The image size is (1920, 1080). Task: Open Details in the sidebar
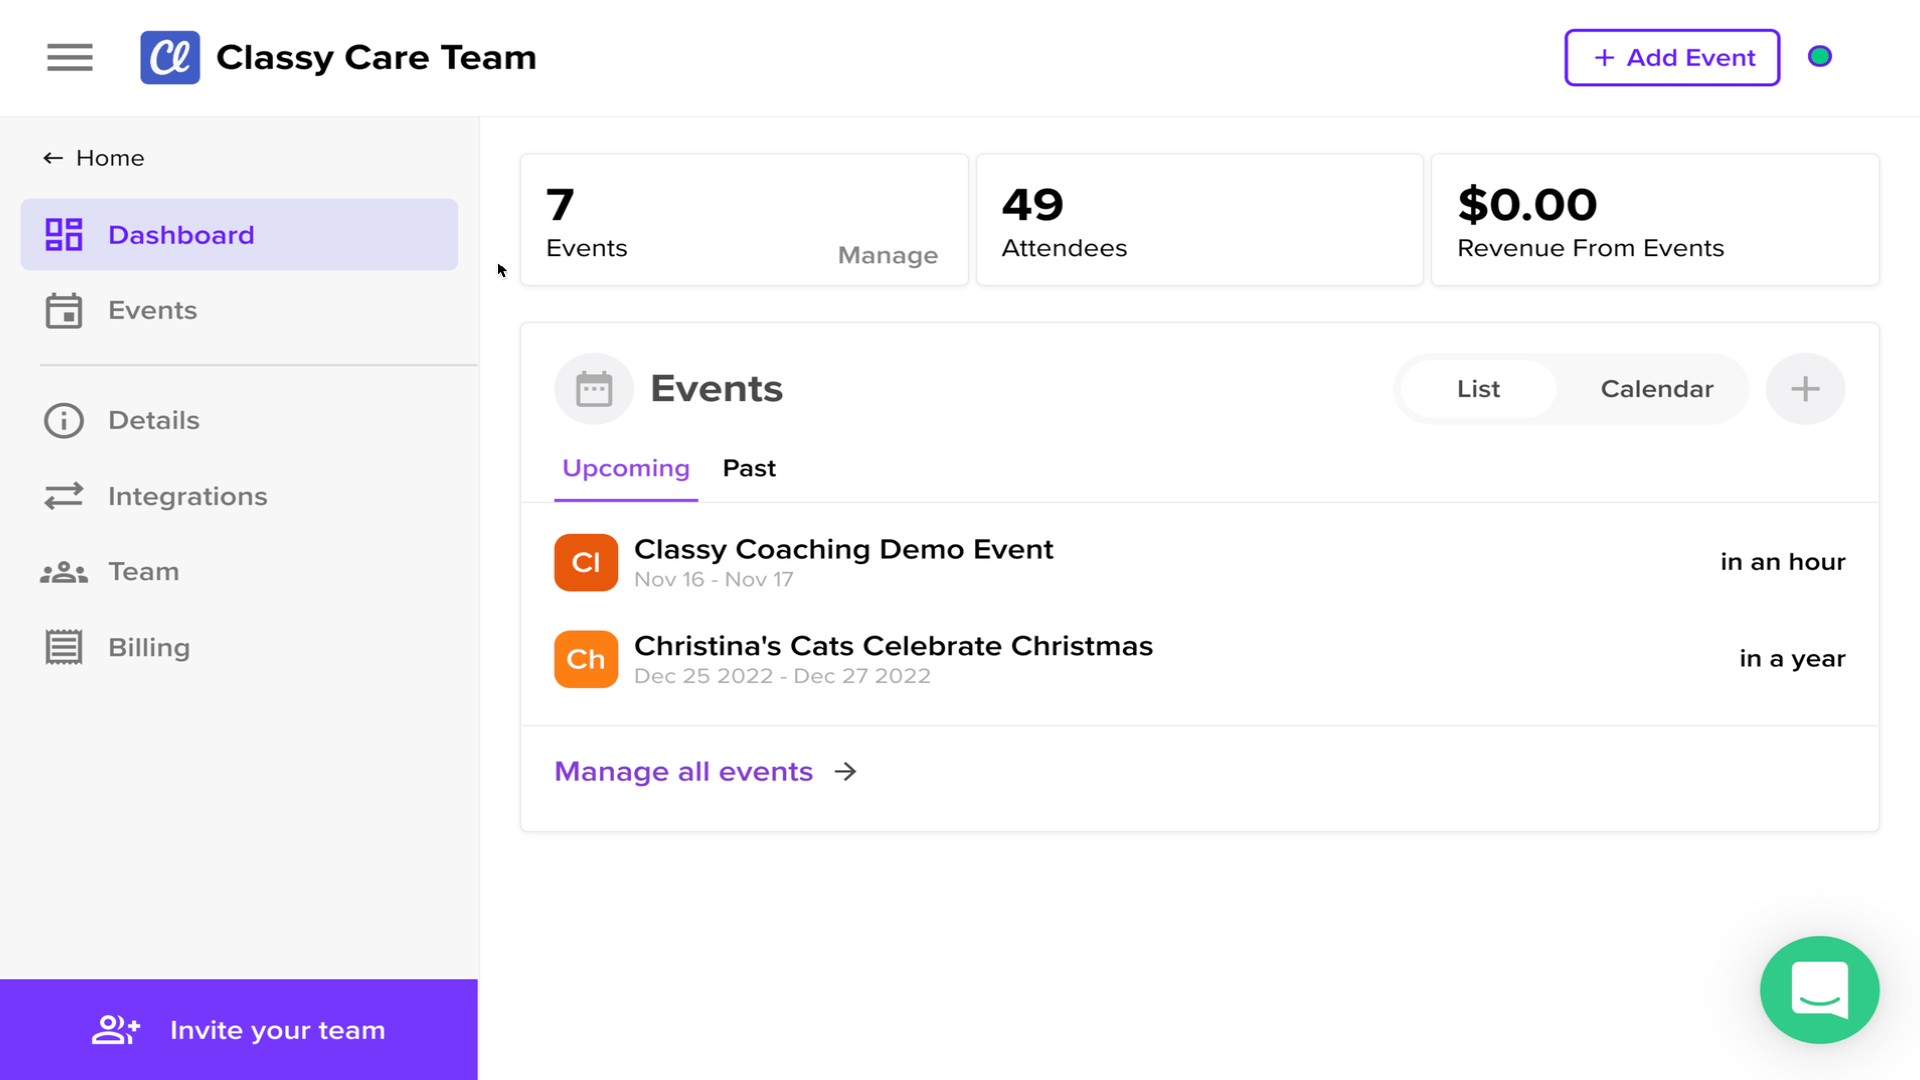coord(239,420)
